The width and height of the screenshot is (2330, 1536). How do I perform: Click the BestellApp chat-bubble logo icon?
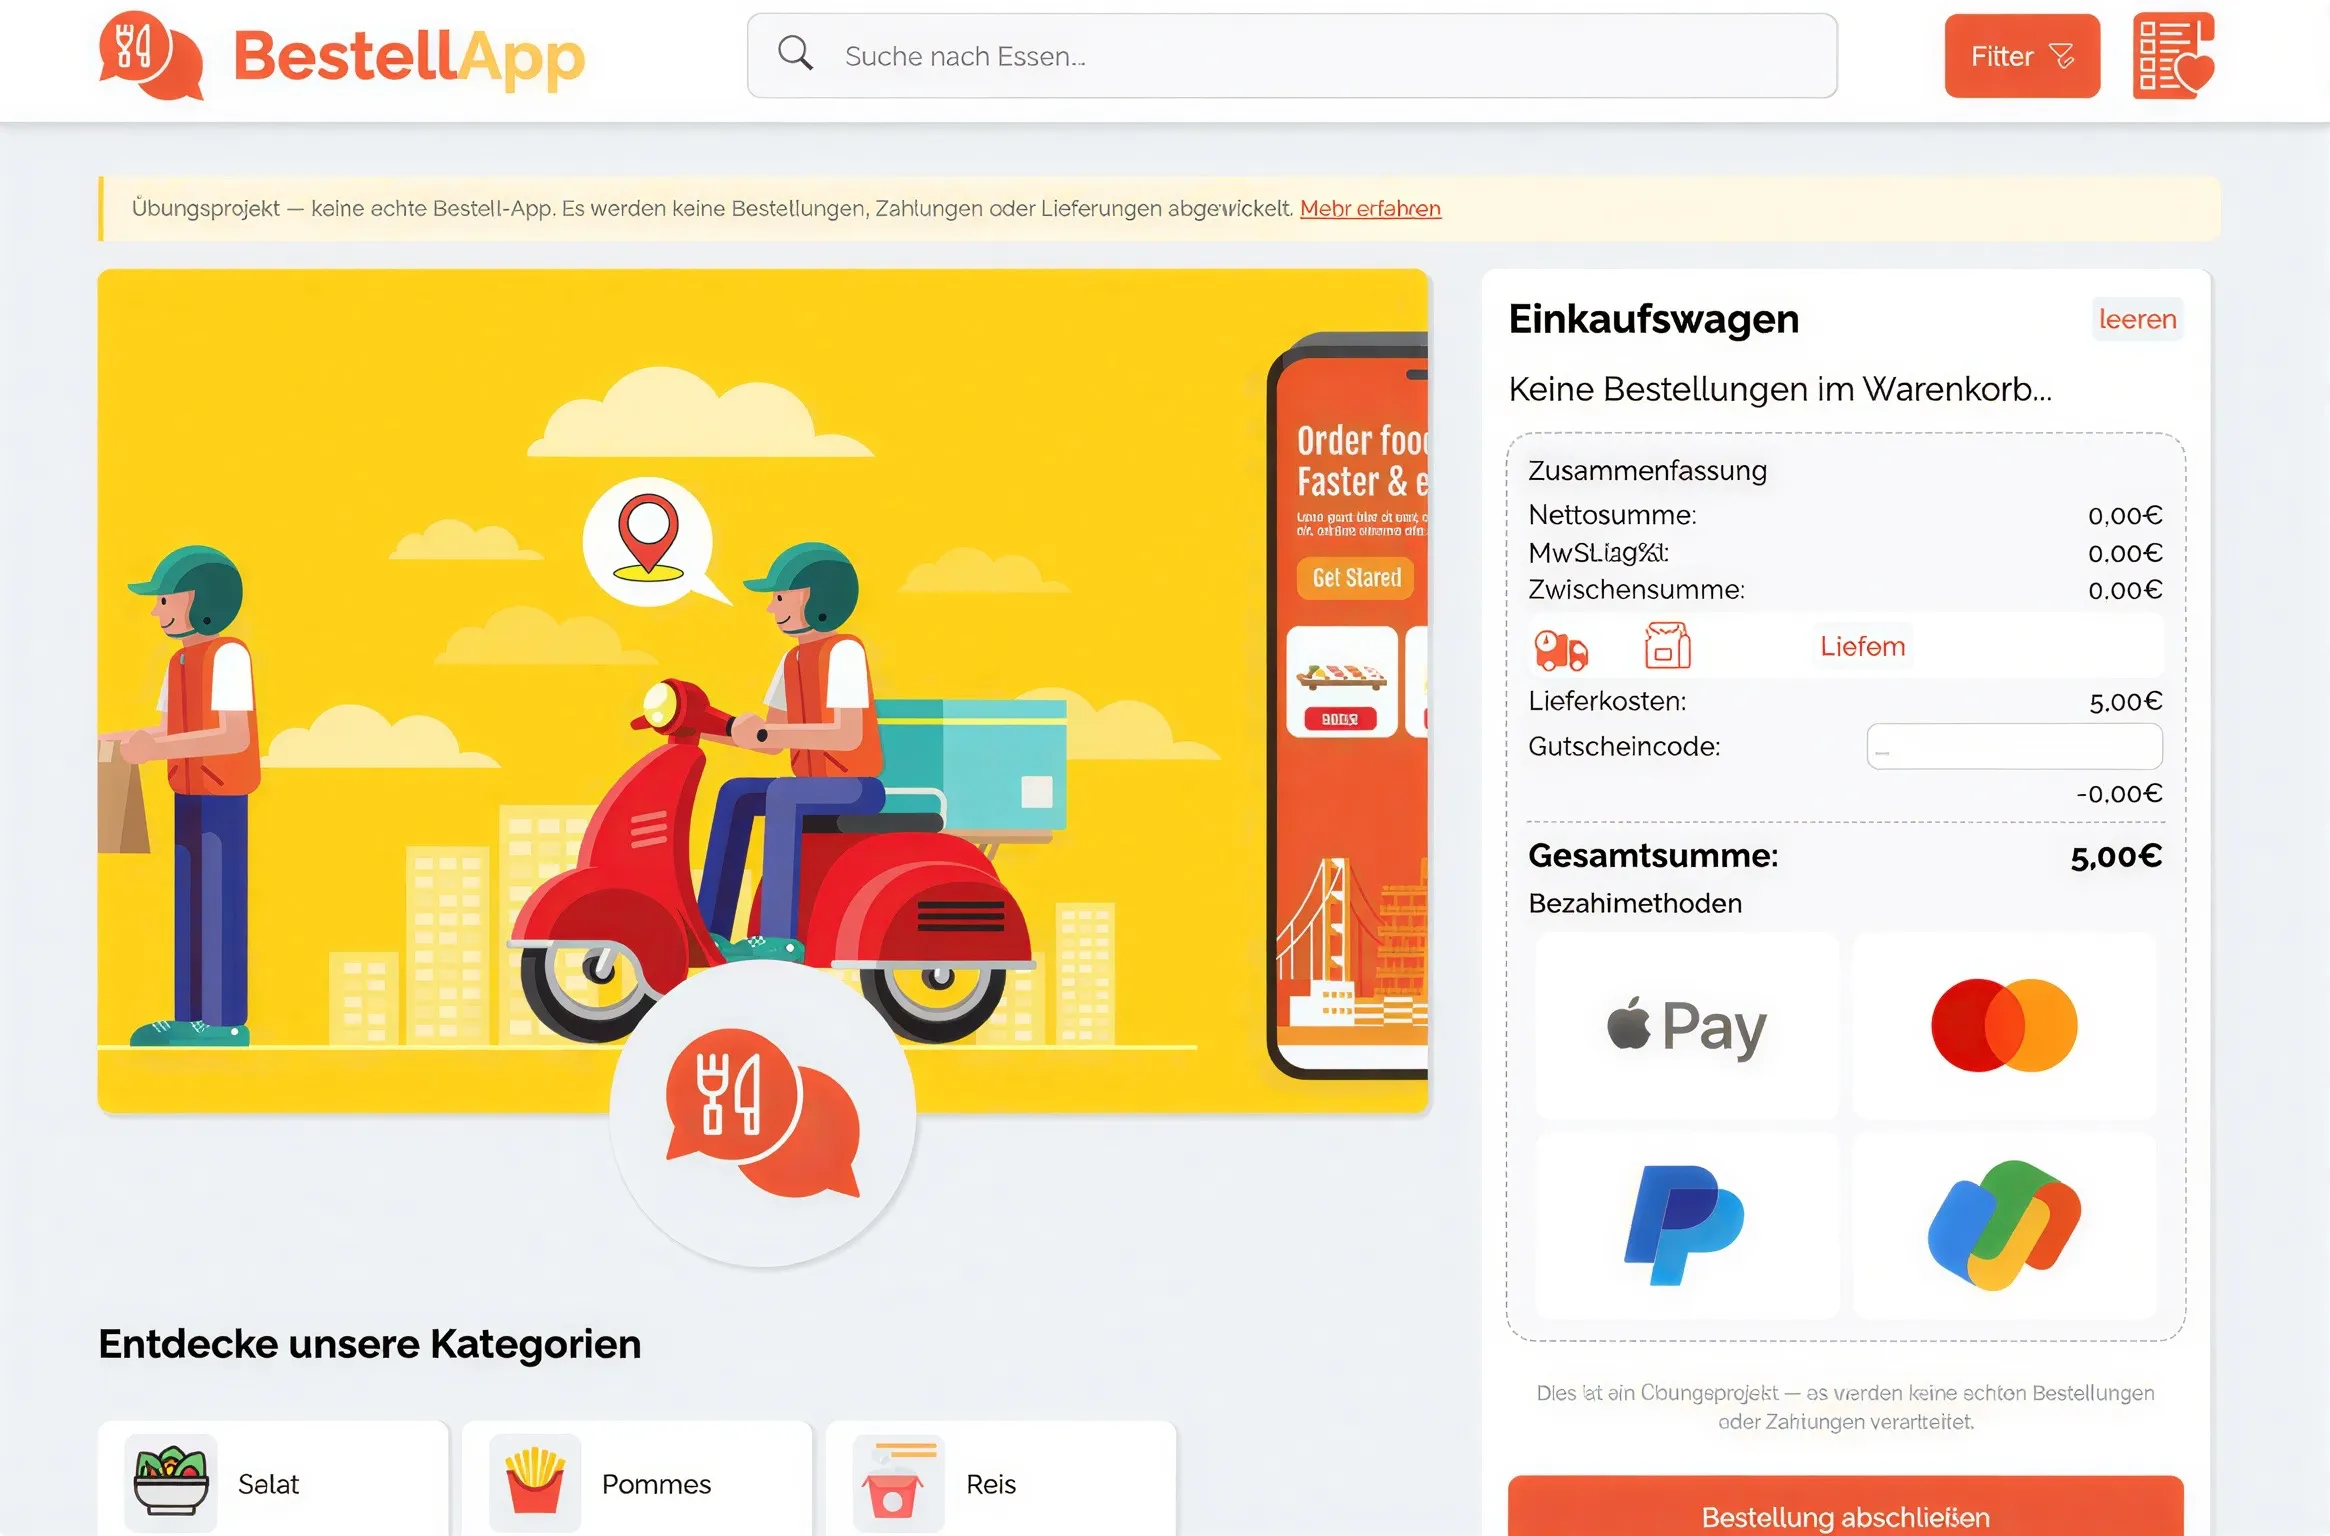point(151,55)
